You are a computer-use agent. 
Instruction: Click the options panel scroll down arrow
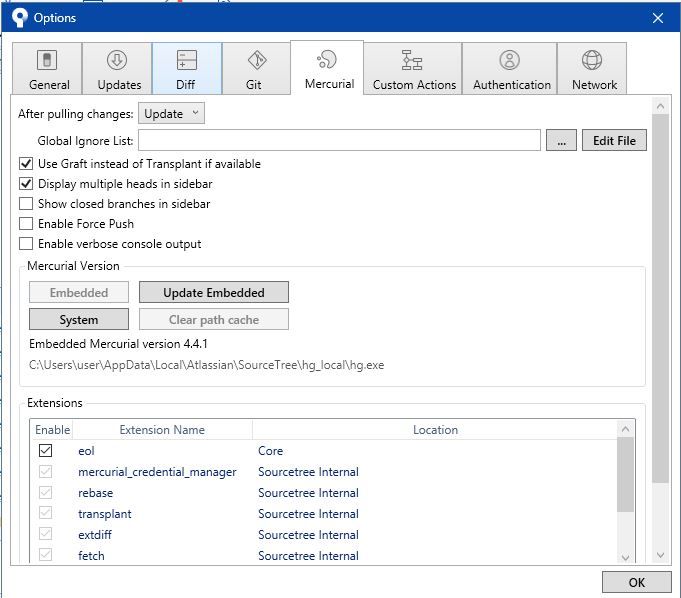[661, 555]
